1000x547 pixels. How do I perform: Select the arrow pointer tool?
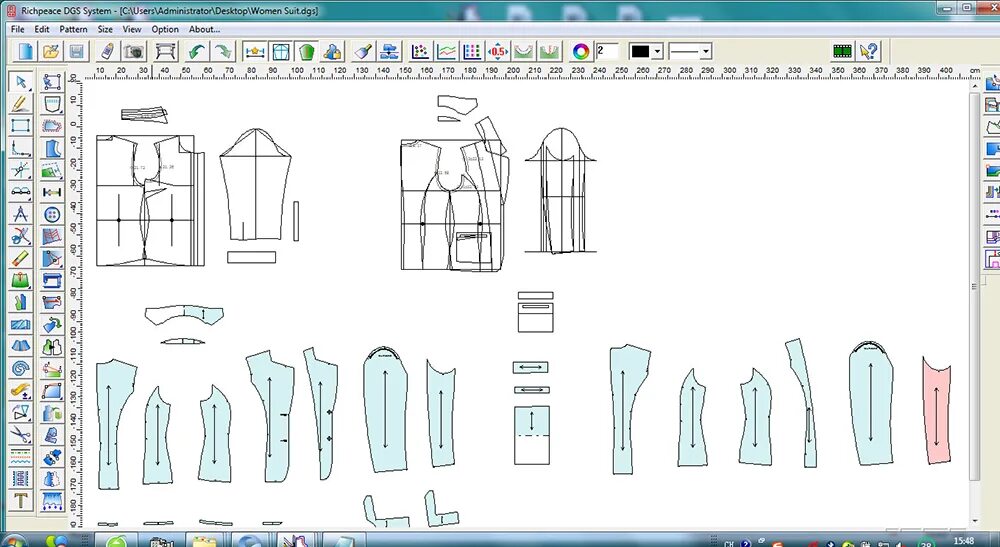coord(20,82)
